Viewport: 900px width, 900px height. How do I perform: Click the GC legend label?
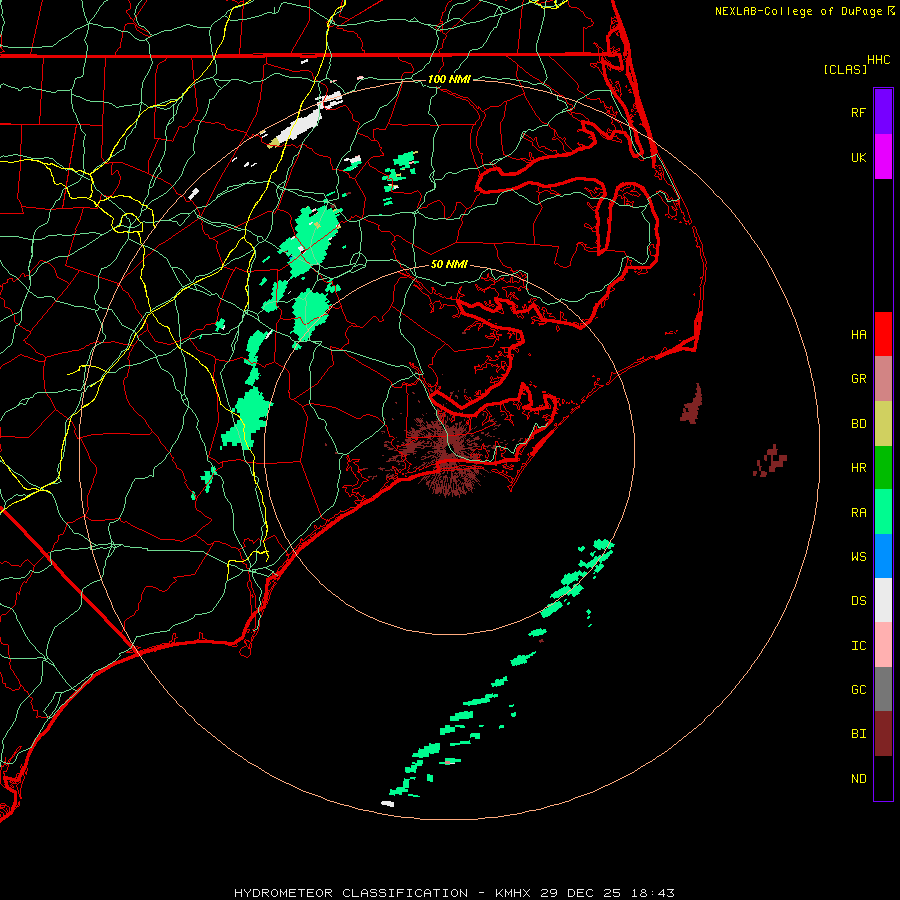(x=858, y=690)
